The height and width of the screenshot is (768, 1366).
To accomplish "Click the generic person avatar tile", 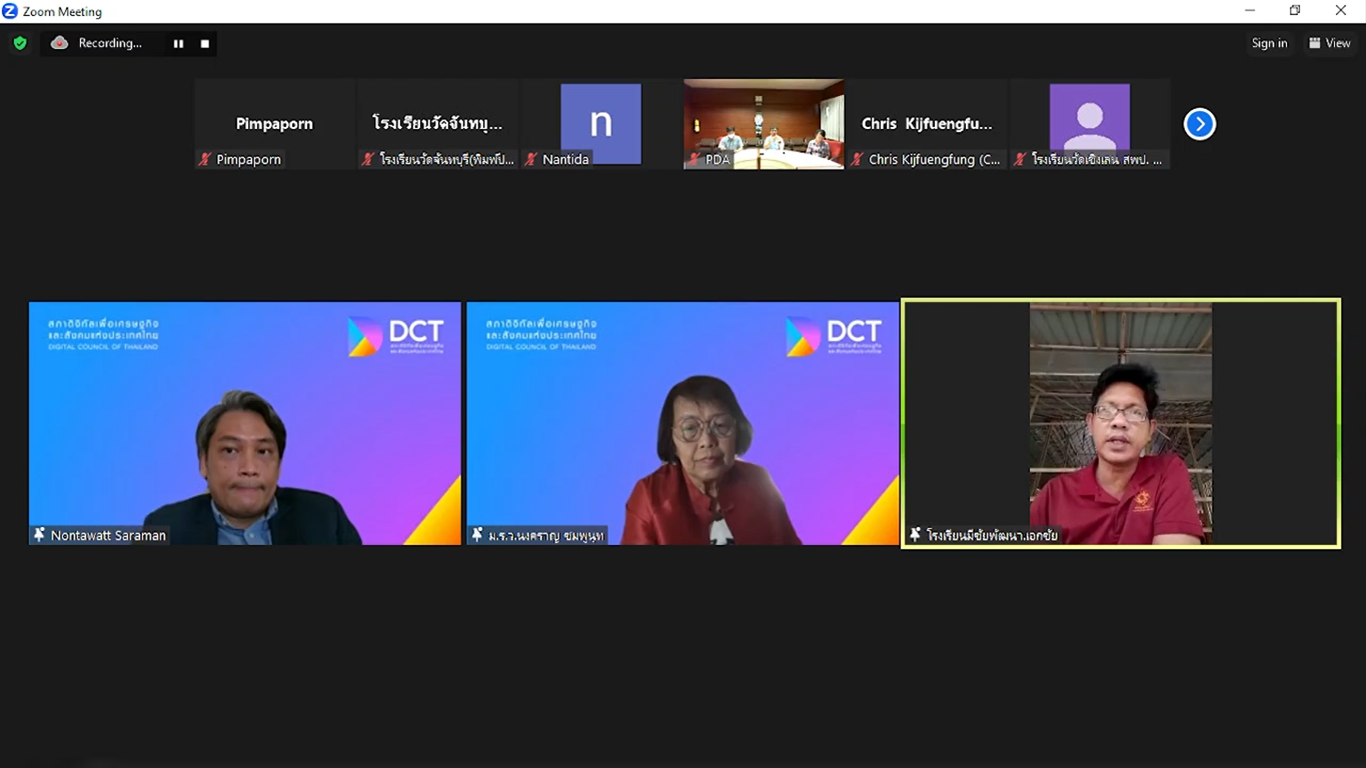I will (x=1089, y=118).
